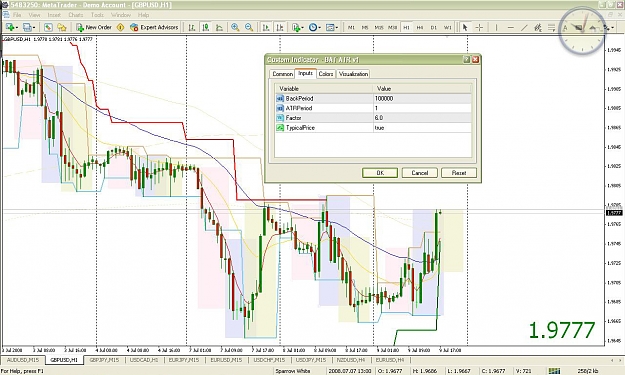Switch to Colors tab in indicator dialog
The width and height of the screenshot is (625, 375).
click(326, 74)
